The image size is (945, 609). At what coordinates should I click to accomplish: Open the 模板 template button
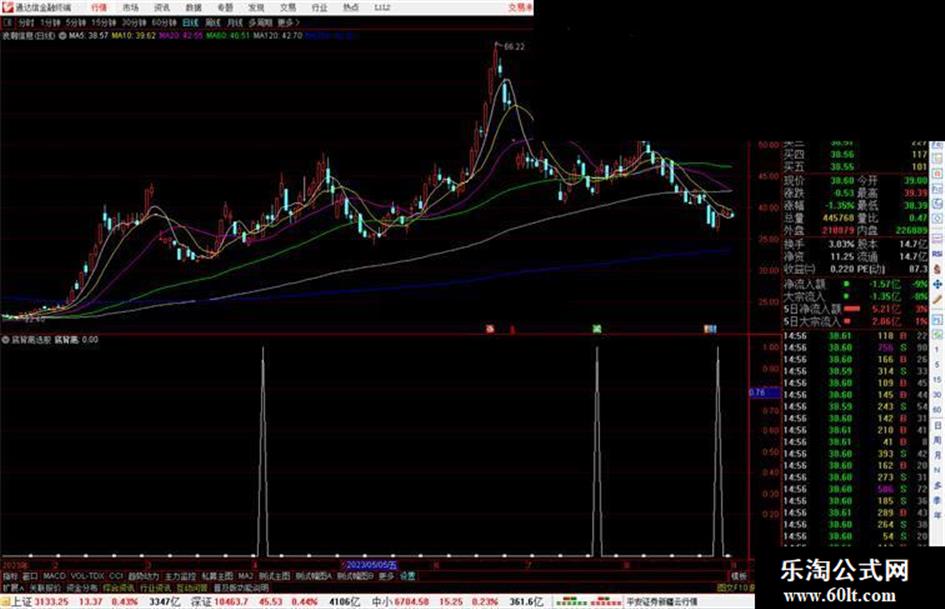pyautogui.click(x=738, y=576)
